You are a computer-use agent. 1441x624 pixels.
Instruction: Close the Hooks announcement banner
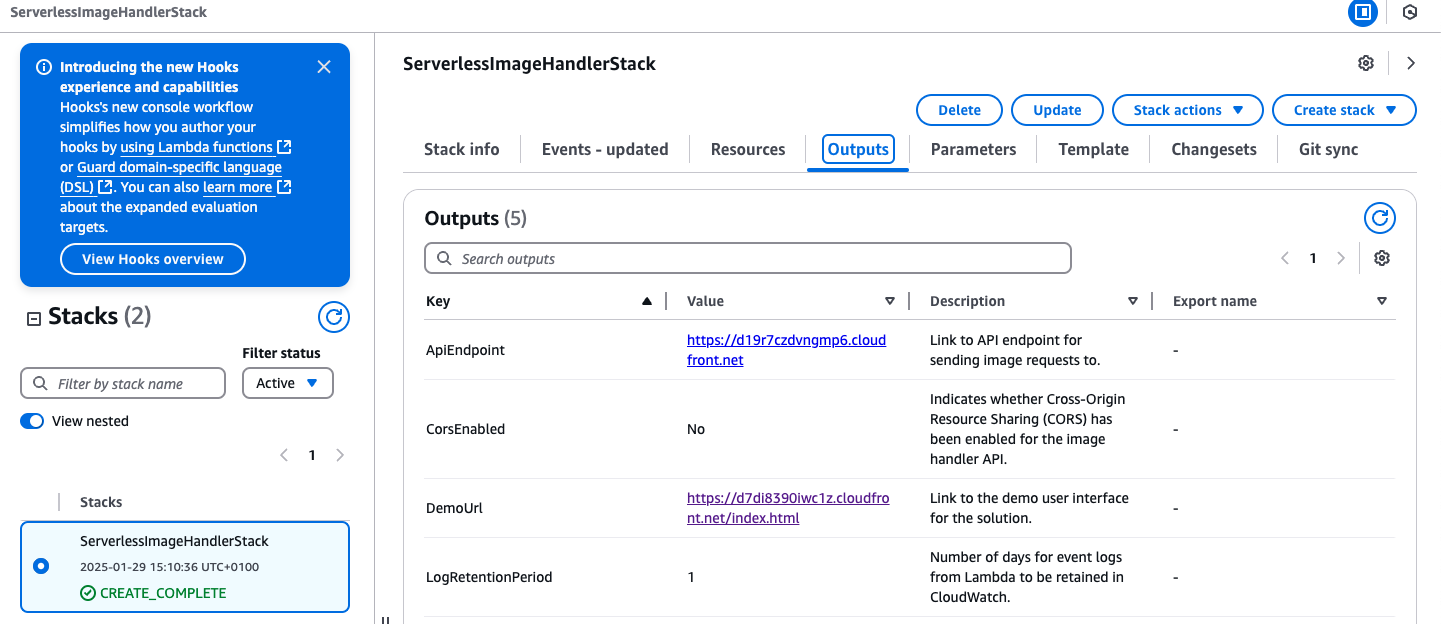click(x=324, y=67)
